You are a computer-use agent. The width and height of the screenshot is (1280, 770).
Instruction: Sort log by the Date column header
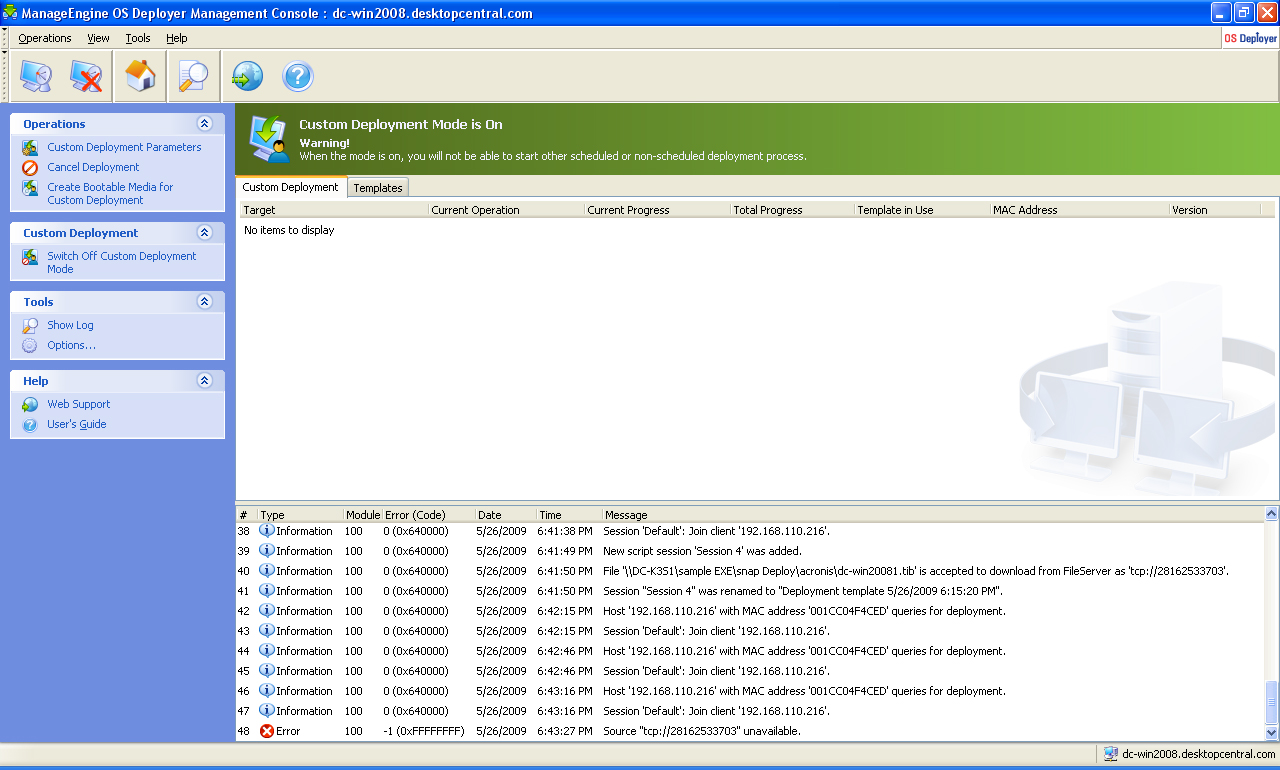tap(505, 515)
